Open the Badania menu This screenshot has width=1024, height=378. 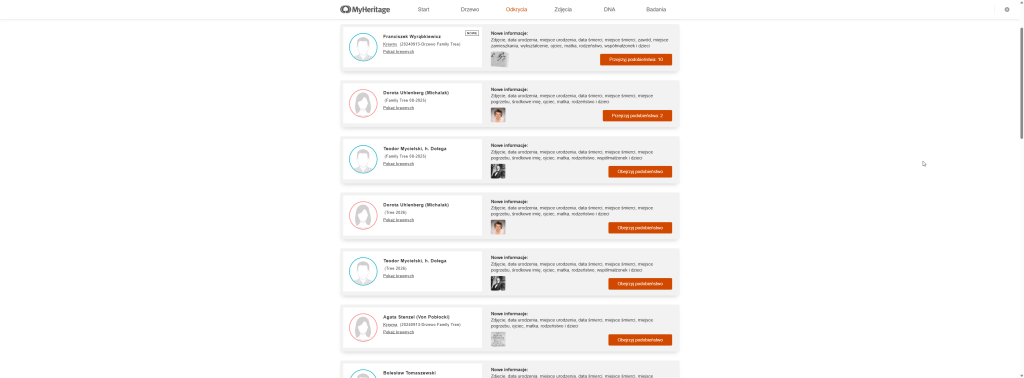(x=656, y=9)
